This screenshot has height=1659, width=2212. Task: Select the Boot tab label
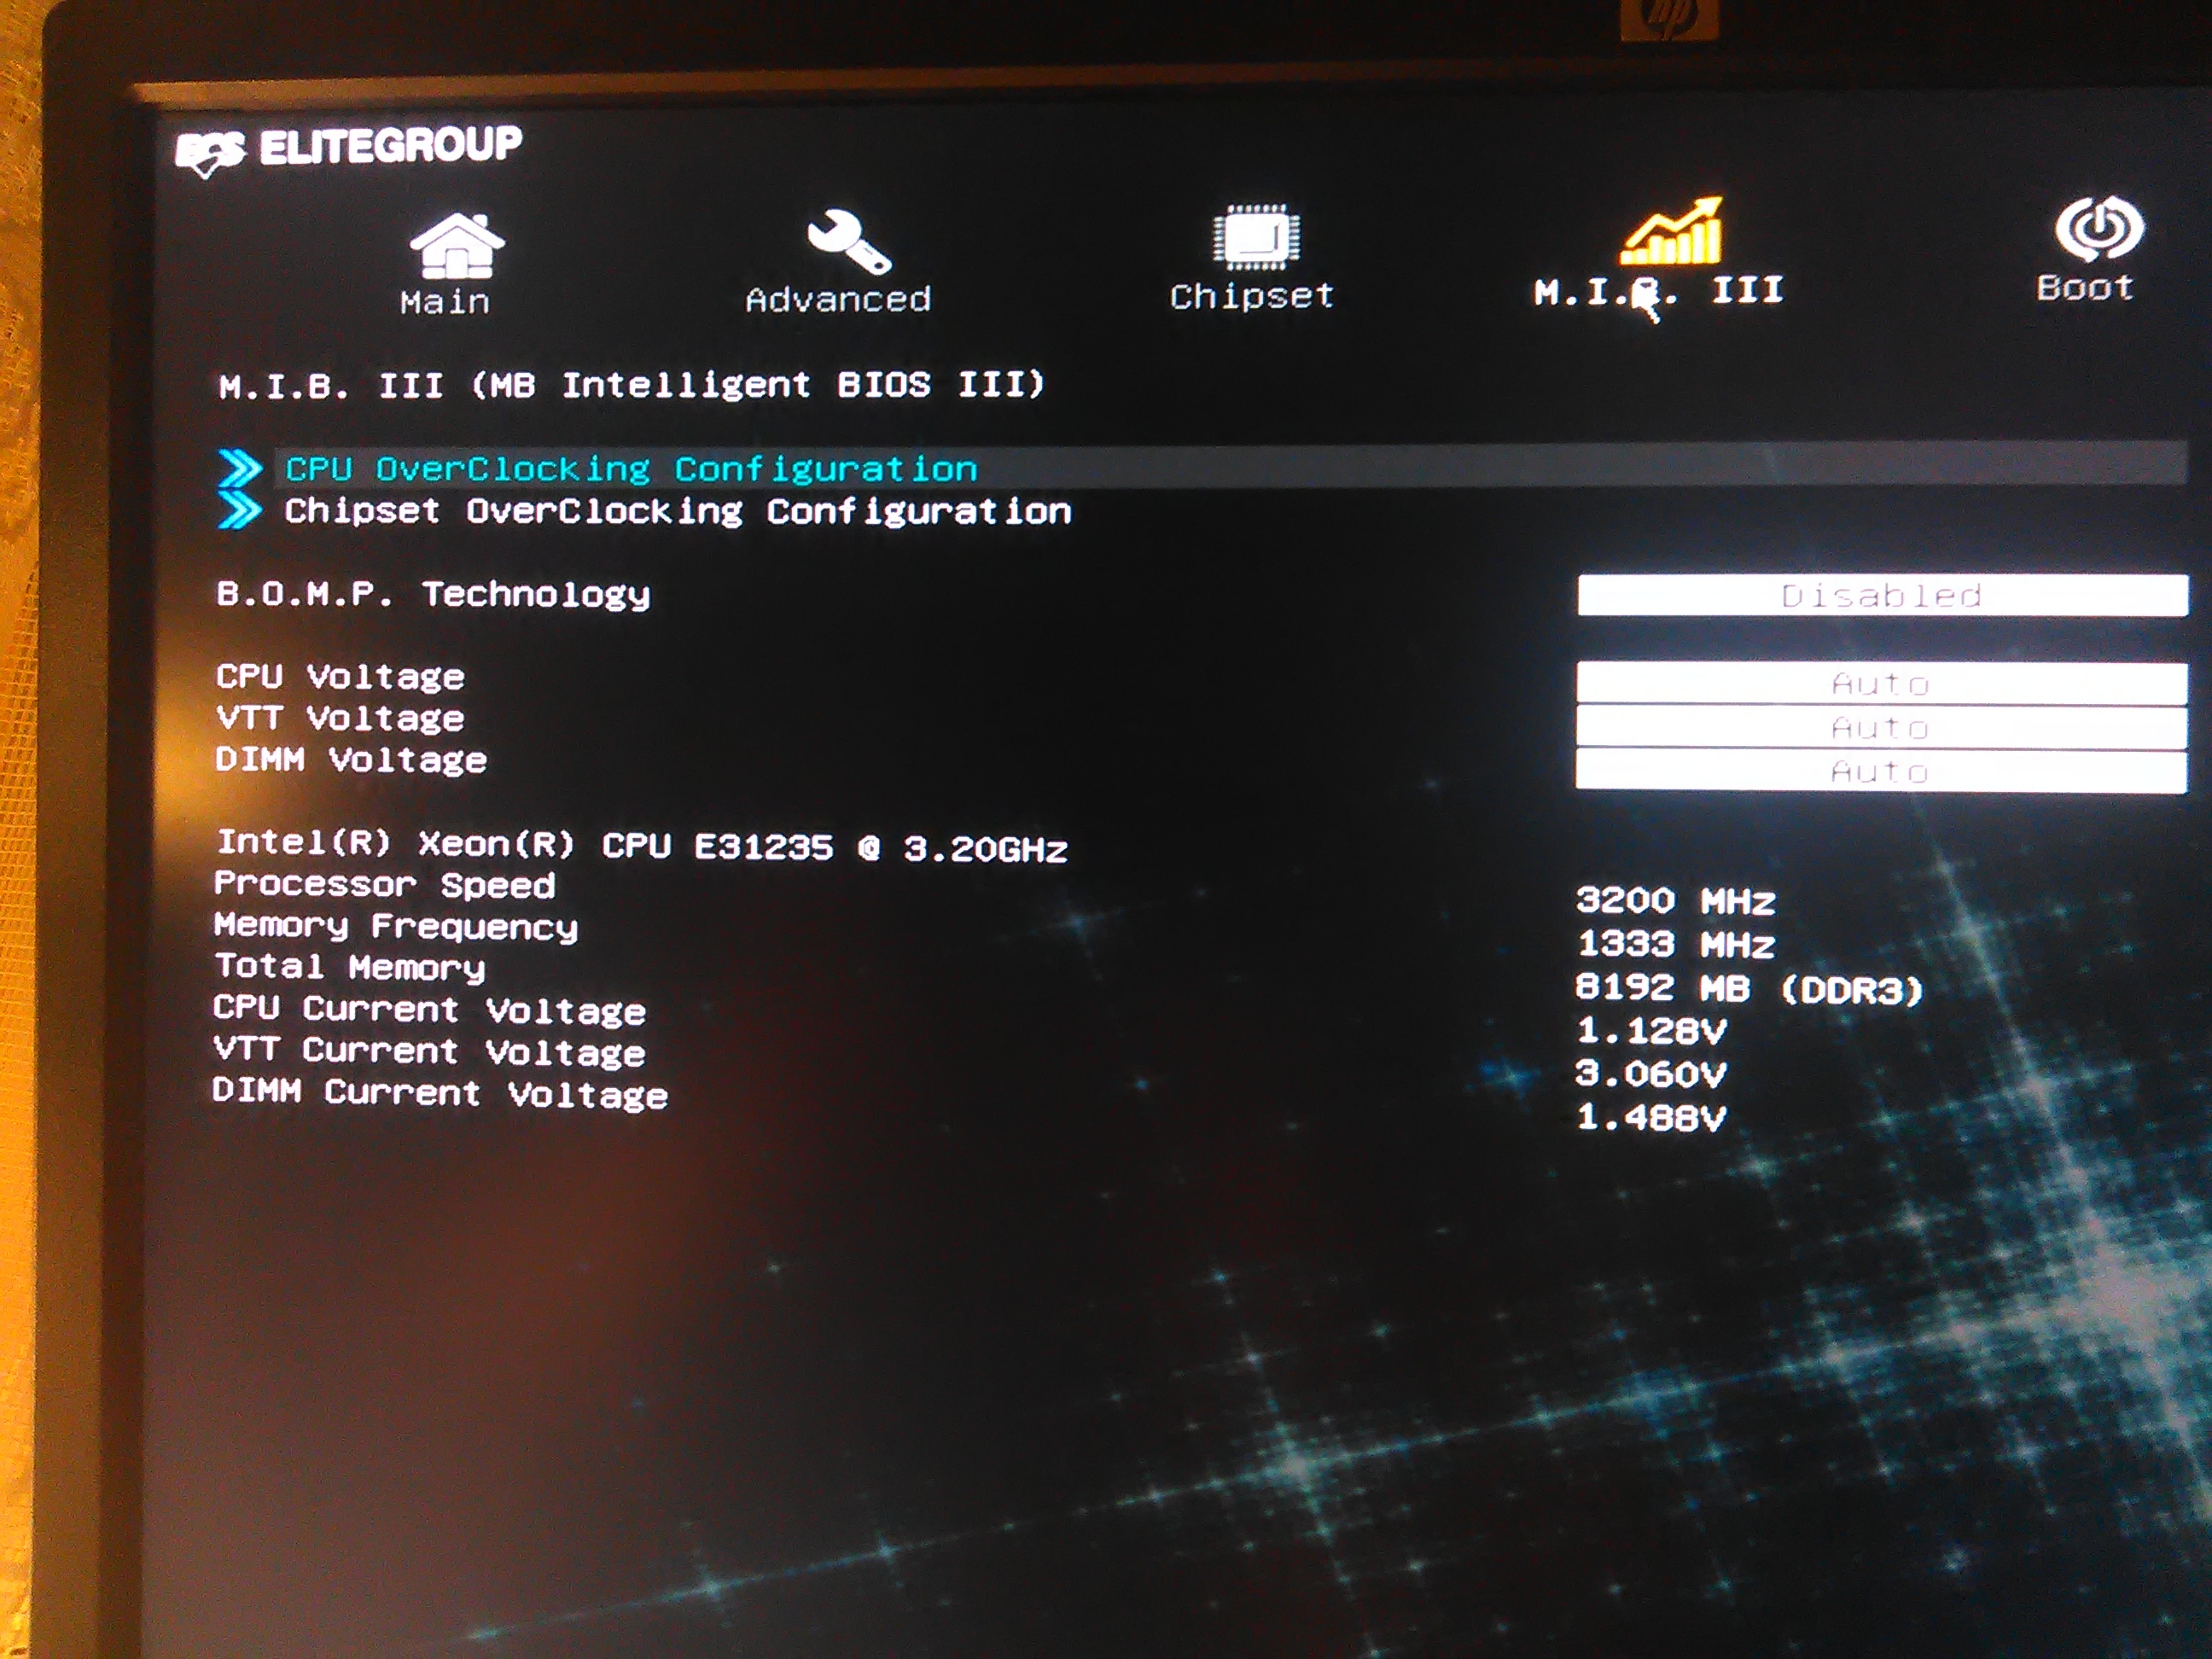point(2085,288)
